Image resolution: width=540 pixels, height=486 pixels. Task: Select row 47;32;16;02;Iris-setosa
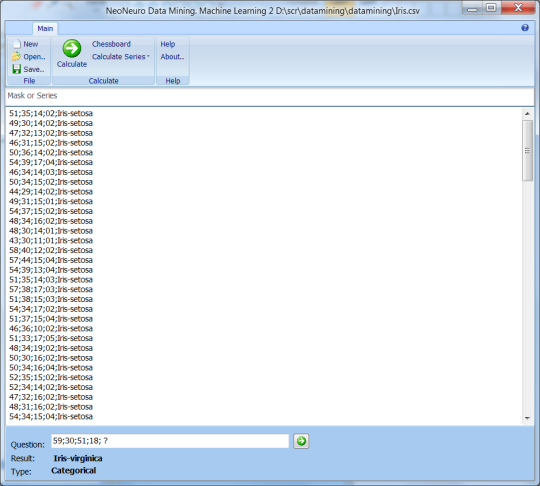point(51,397)
